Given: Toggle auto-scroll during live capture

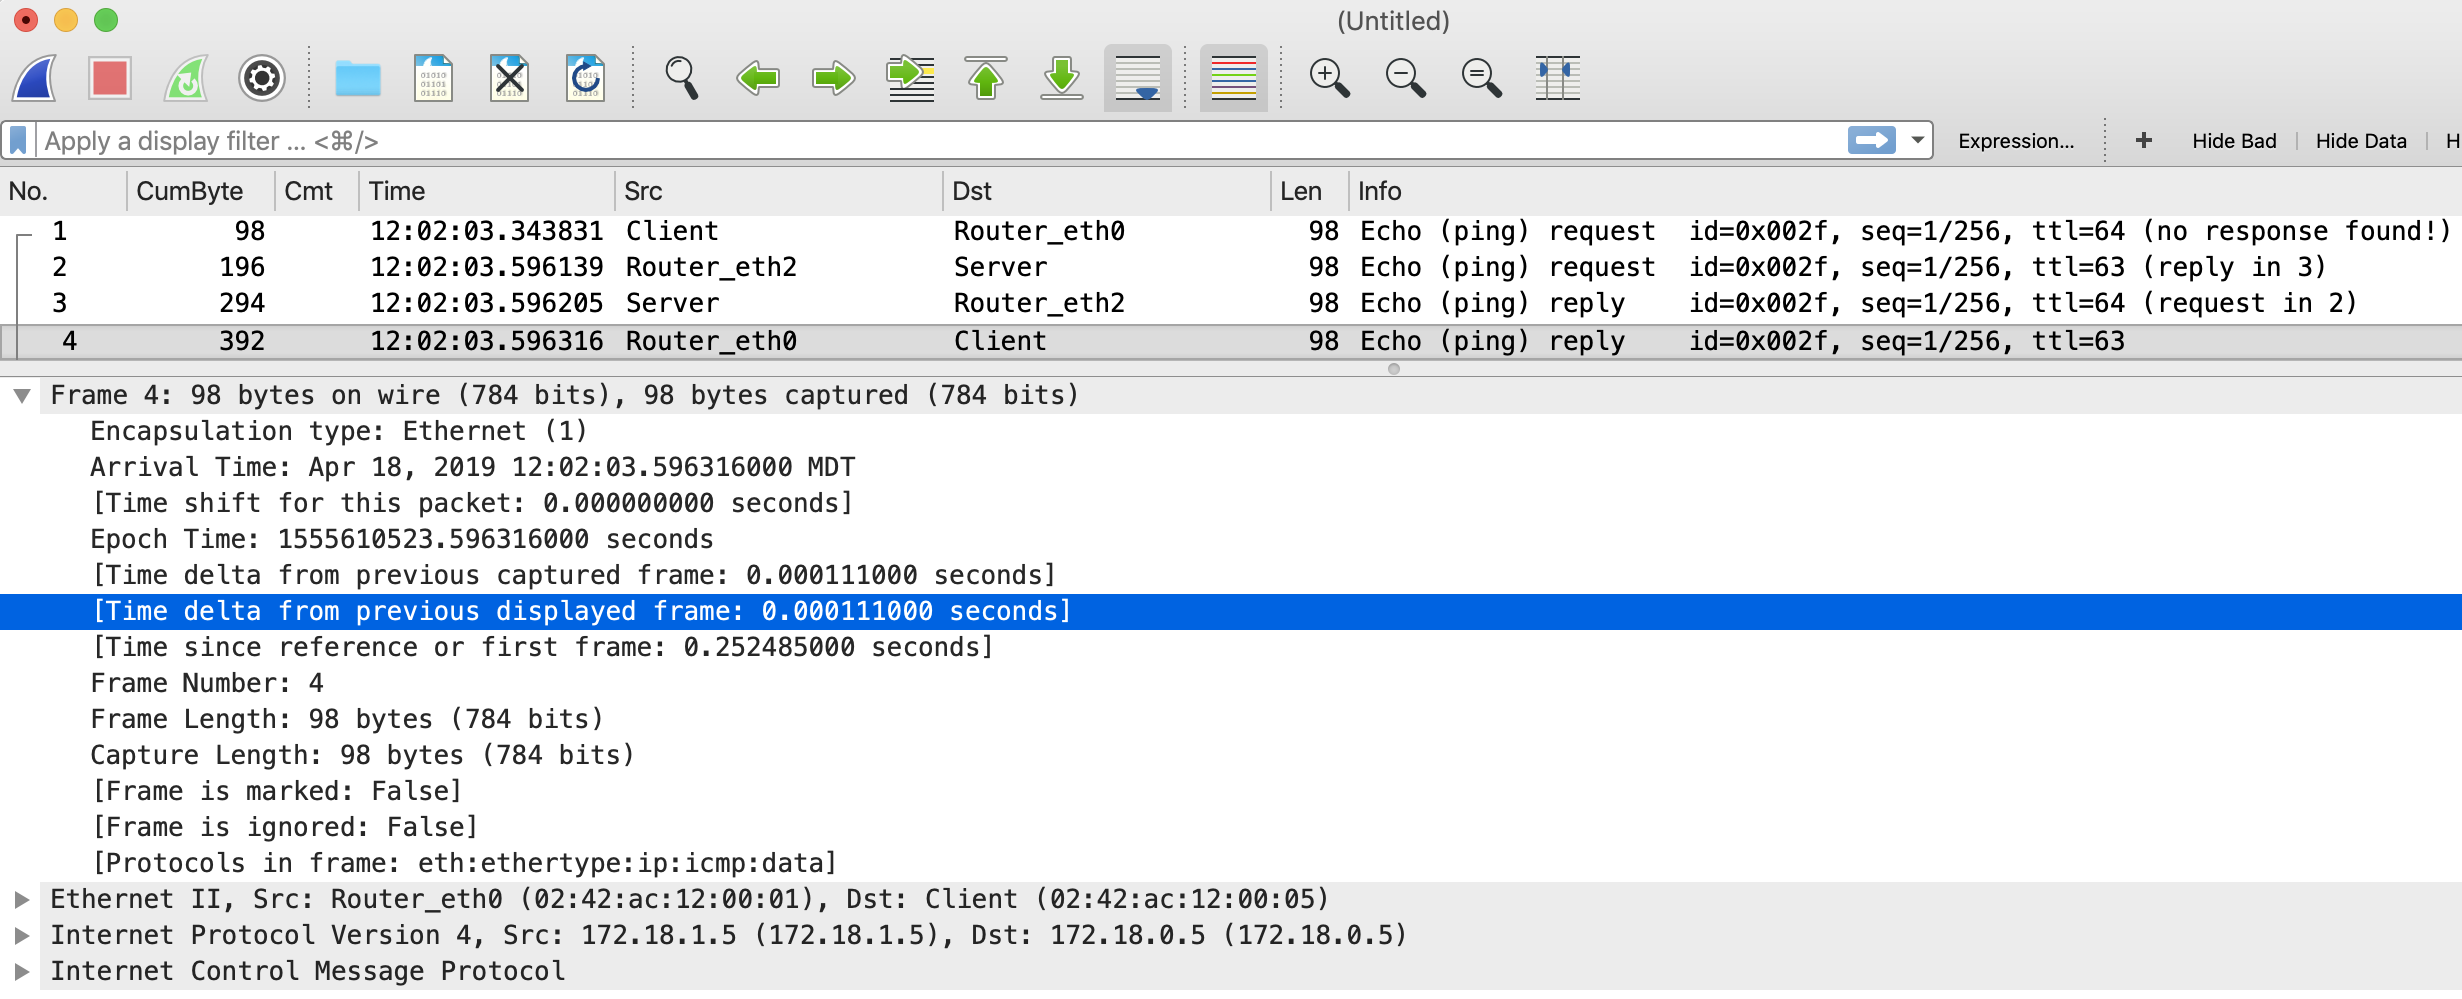Looking at the screenshot, I should tap(1138, 78).
